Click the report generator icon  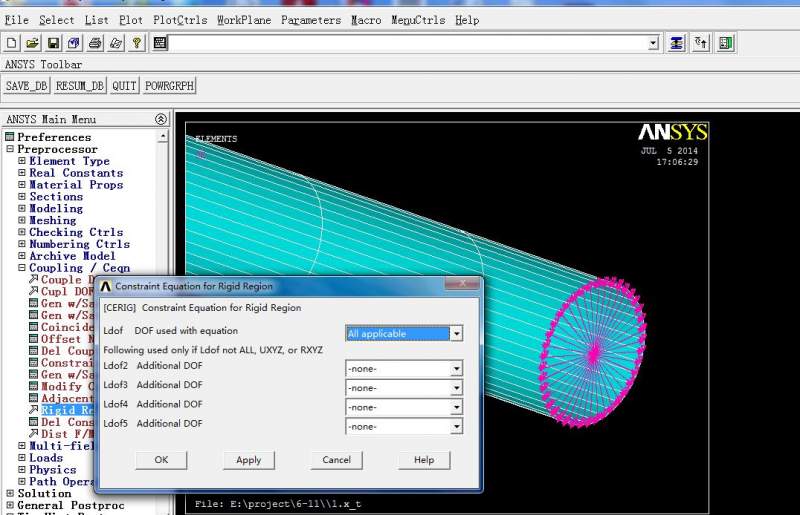point(116,43)
